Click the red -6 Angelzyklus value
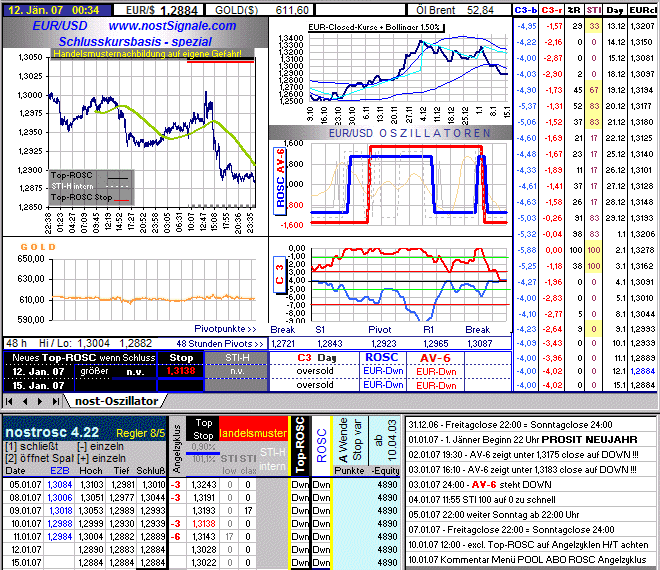Viewport: 660px width, 570px height. pyautogui.click(x=176, y=537)
